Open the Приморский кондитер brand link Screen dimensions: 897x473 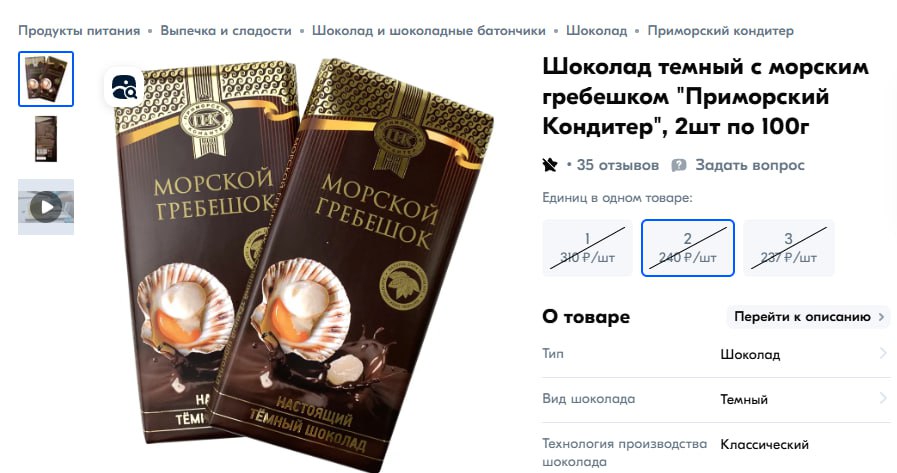click(720, 31)
